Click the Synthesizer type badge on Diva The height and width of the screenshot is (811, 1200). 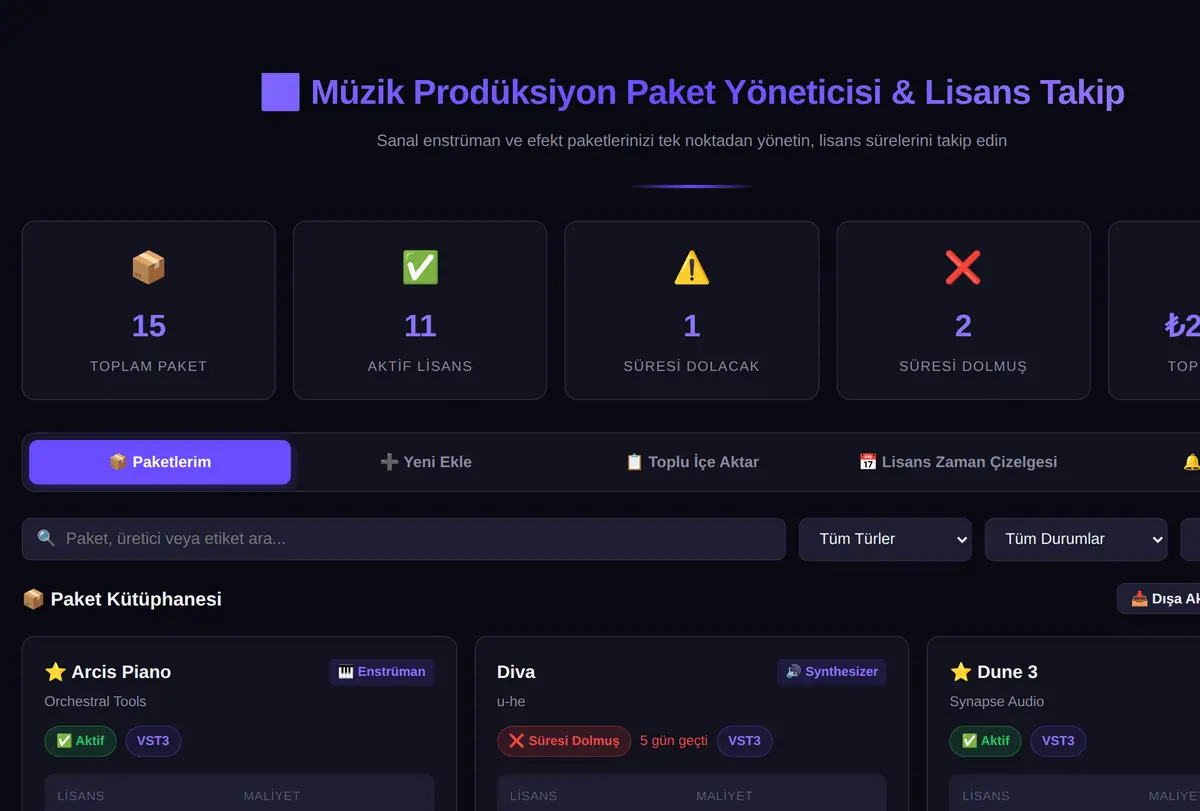(832, 672)
